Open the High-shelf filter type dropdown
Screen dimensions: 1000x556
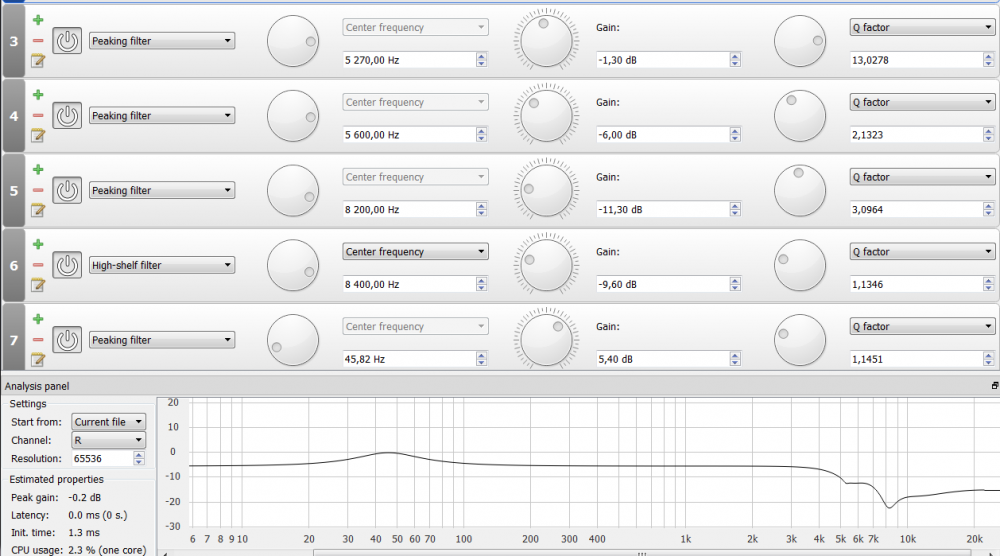coord(161,266)
